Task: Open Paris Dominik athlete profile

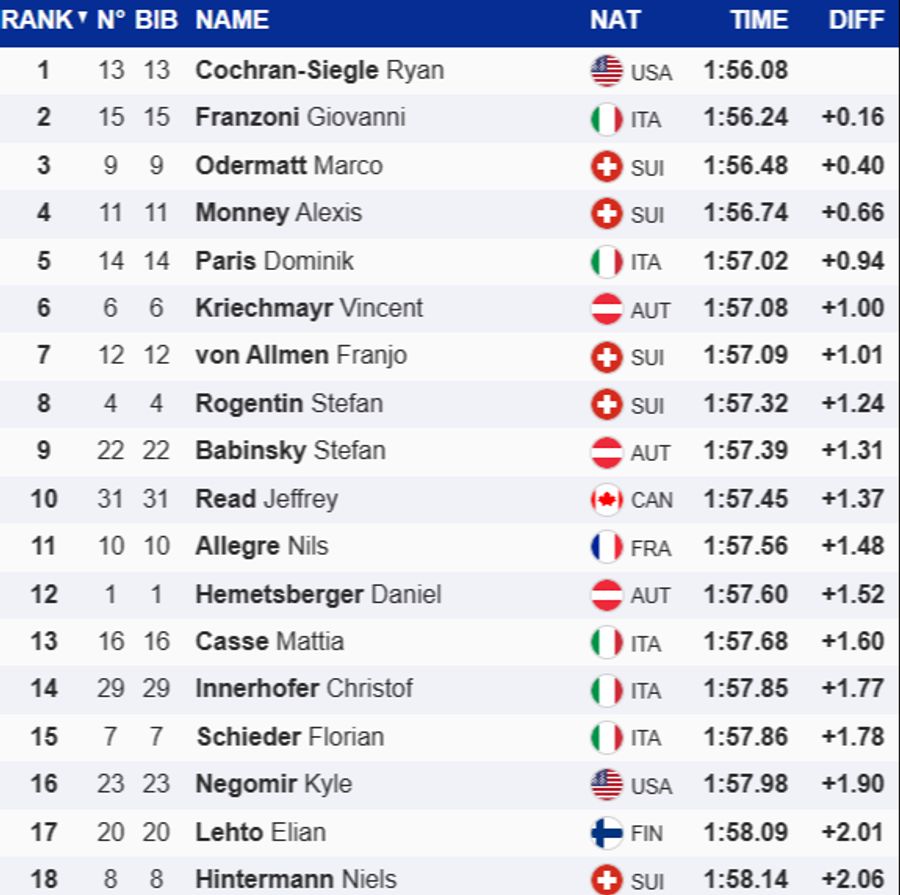Action: pyautogui.click(x=274, y=261)
